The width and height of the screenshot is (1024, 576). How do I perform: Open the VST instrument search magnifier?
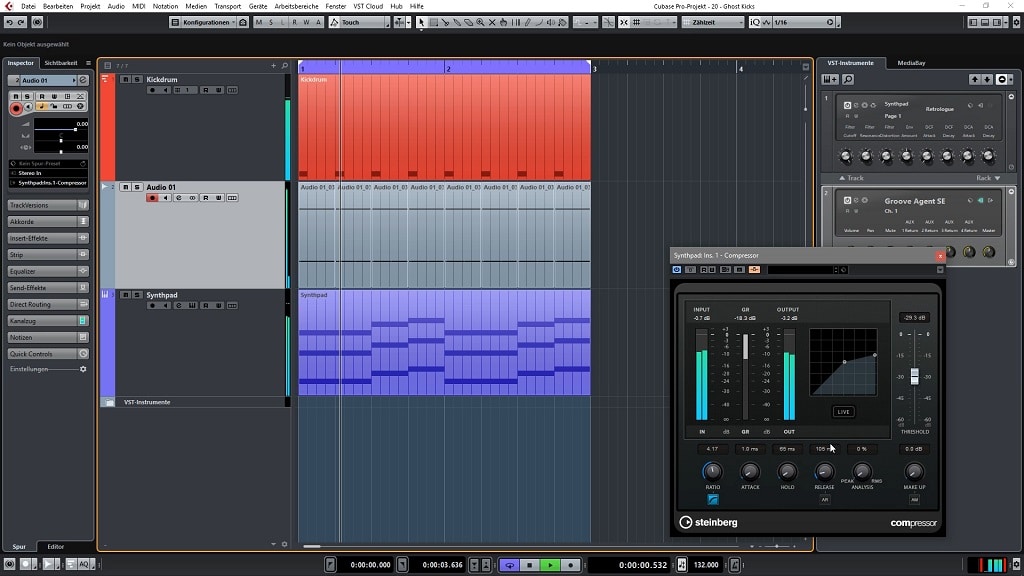click(848, 80)
